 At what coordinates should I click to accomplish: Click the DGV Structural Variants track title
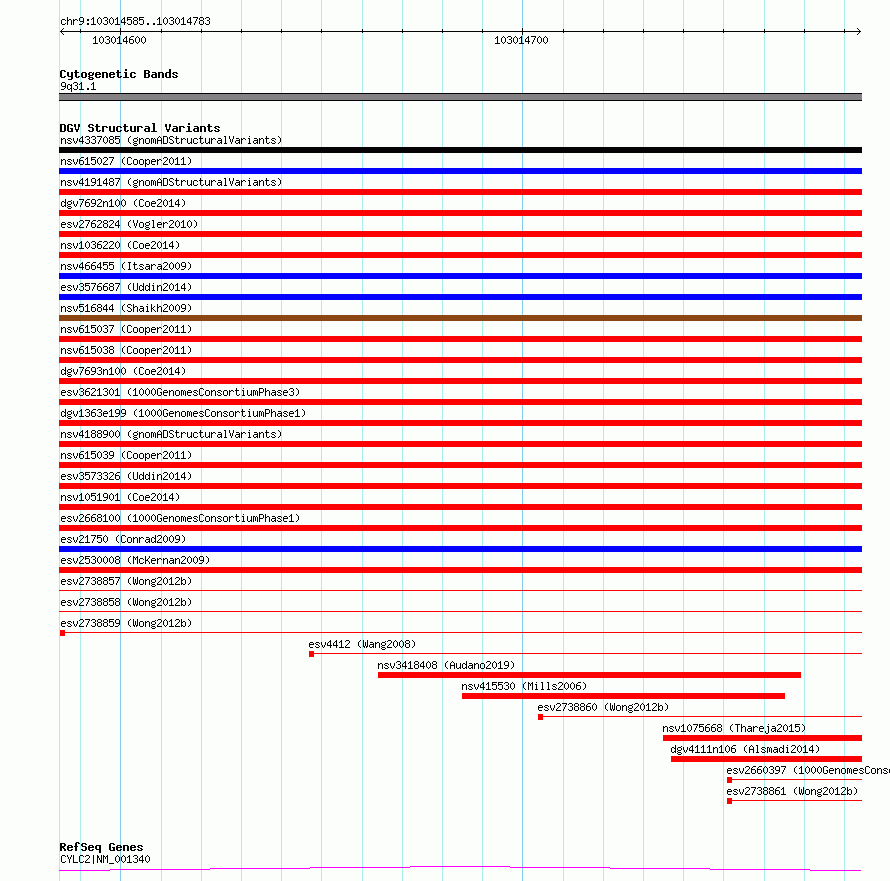tap(140, 128)
